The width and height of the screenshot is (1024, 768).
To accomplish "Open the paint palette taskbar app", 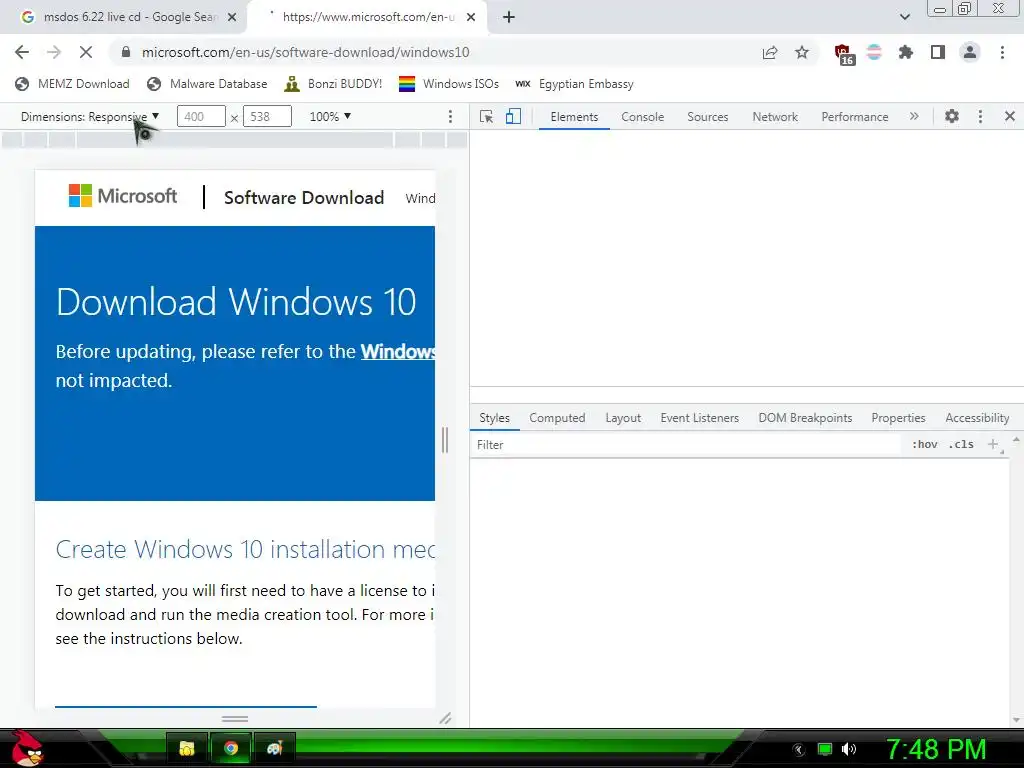I will 274,748.
